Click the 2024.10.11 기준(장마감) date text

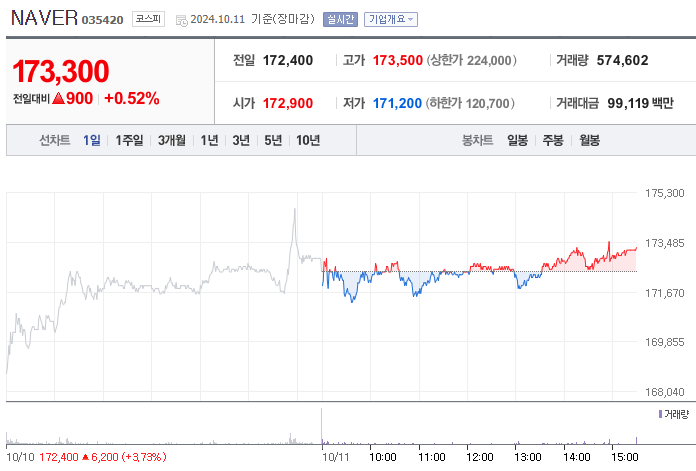tap(253, 19)
